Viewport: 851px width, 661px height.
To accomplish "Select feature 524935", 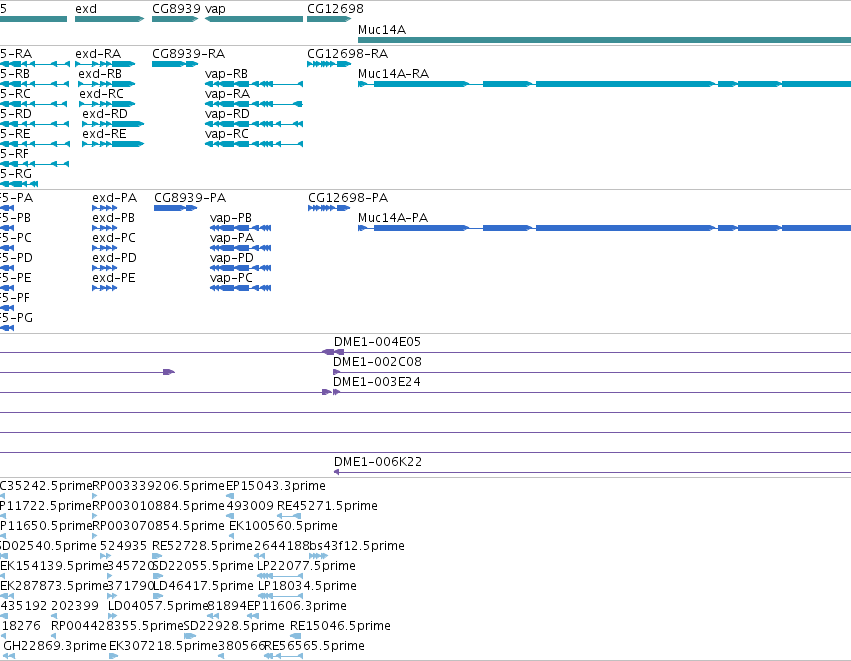I will tap(123, 546).
